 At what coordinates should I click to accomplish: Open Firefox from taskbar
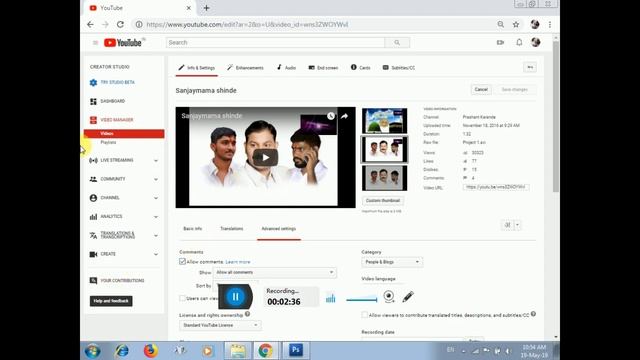coord(151,351)
